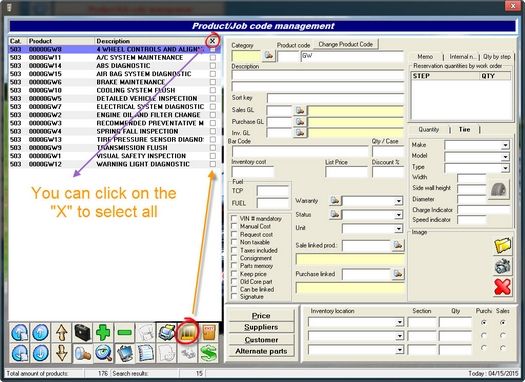The width and height of the screenshot is (525, 382).
Task: Open the Inv. GL lookup icon
Action: click(300, 133)
